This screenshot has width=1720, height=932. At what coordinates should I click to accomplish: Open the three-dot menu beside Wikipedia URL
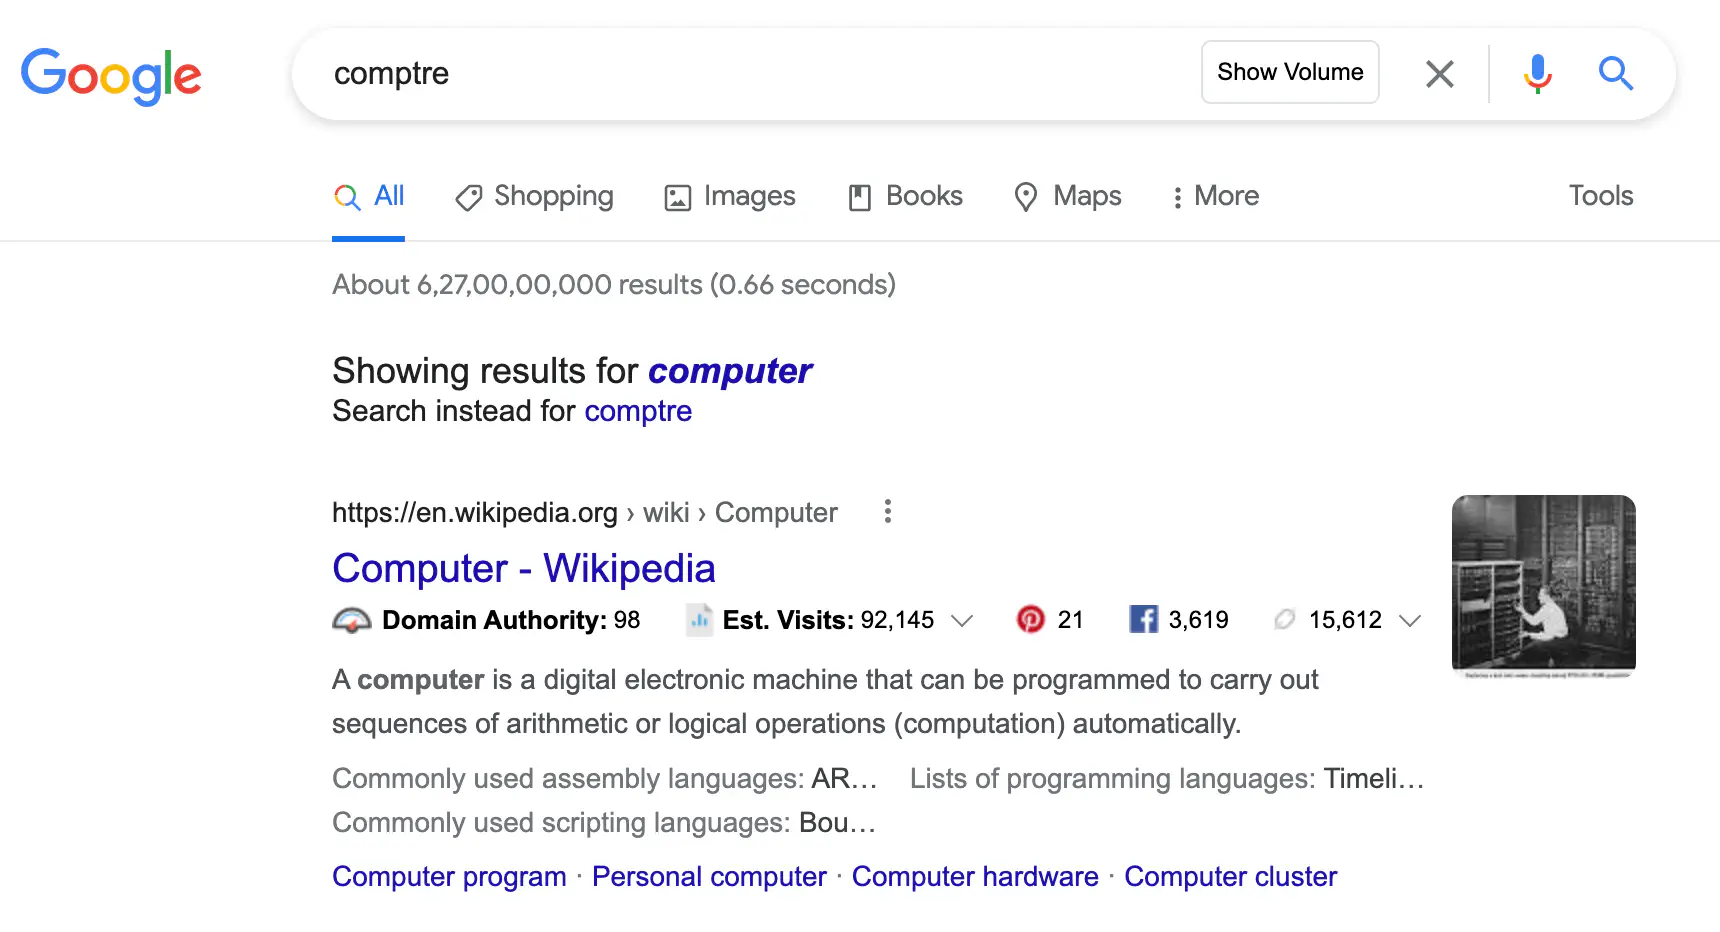pyautogui.click(x=887, y=512)
